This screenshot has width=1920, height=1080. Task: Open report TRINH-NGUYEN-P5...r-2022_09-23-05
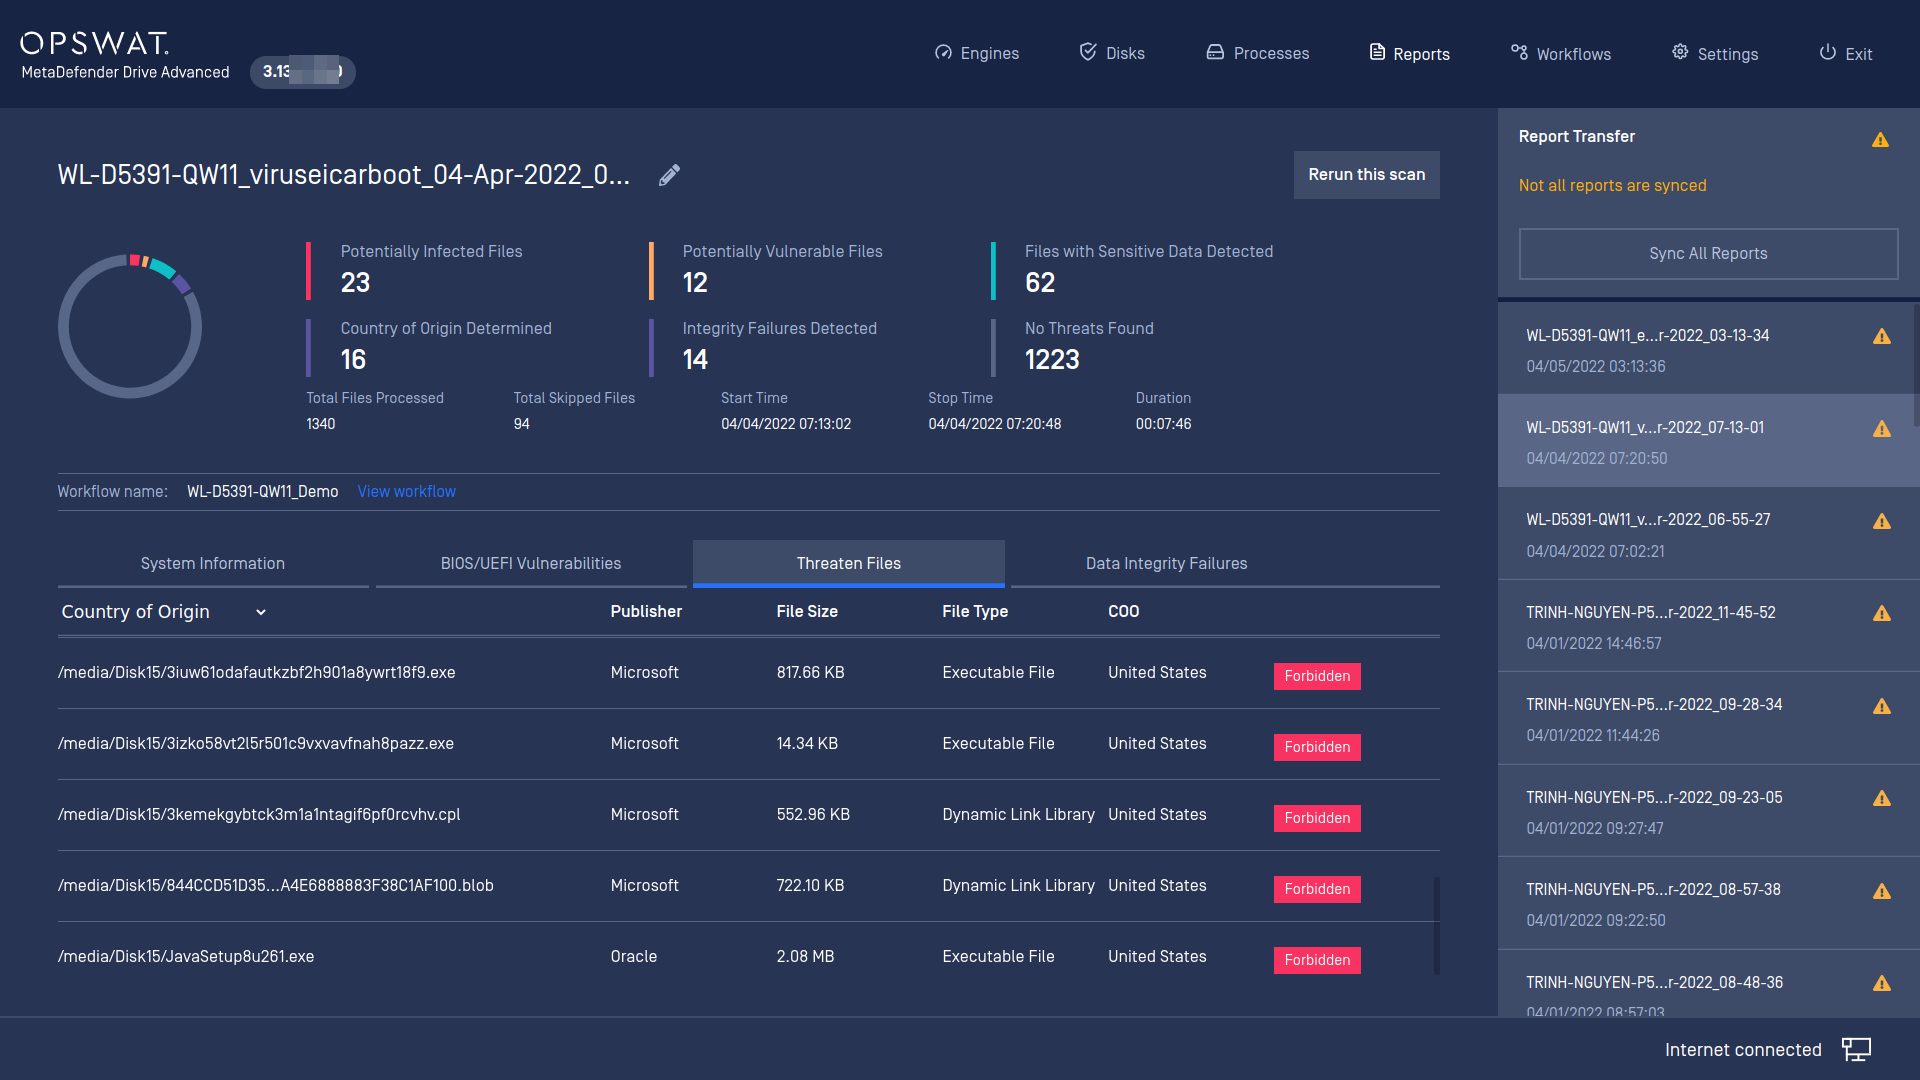point(1706,812)
